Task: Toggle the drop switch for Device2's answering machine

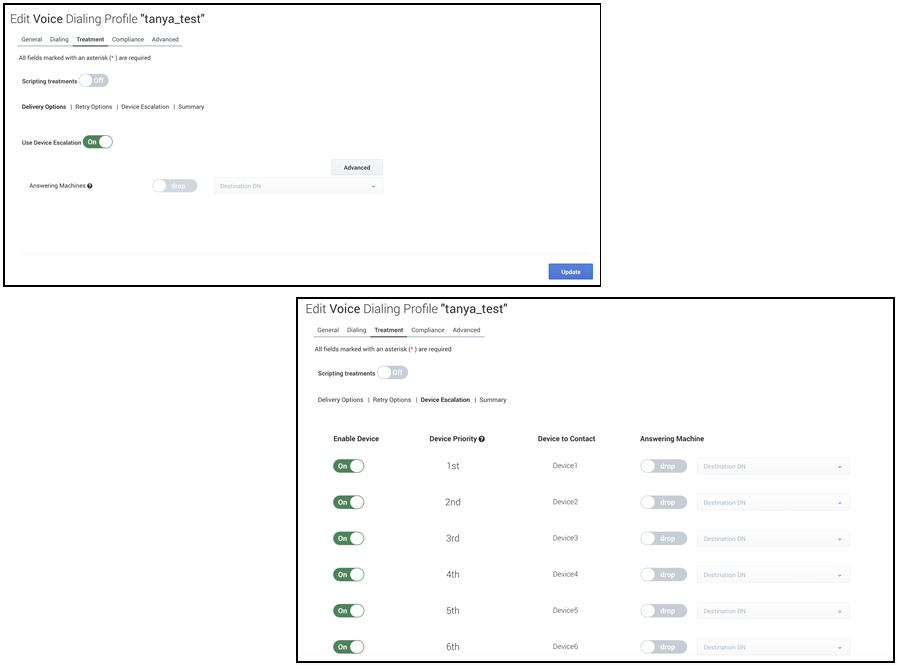Action: pyautogui.click(x=663, y=502)
